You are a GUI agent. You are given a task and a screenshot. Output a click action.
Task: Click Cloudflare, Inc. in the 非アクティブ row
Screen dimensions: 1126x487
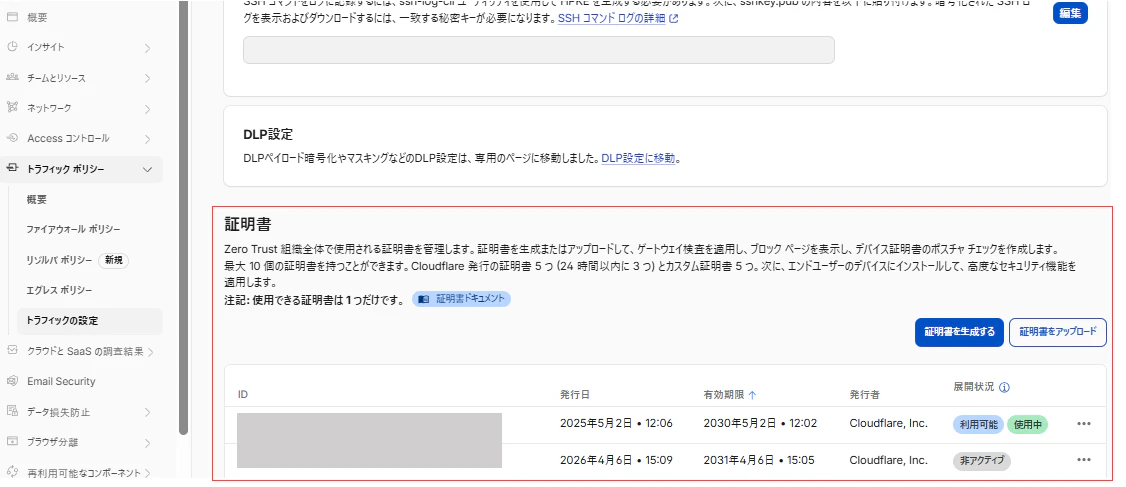[888, 460]
